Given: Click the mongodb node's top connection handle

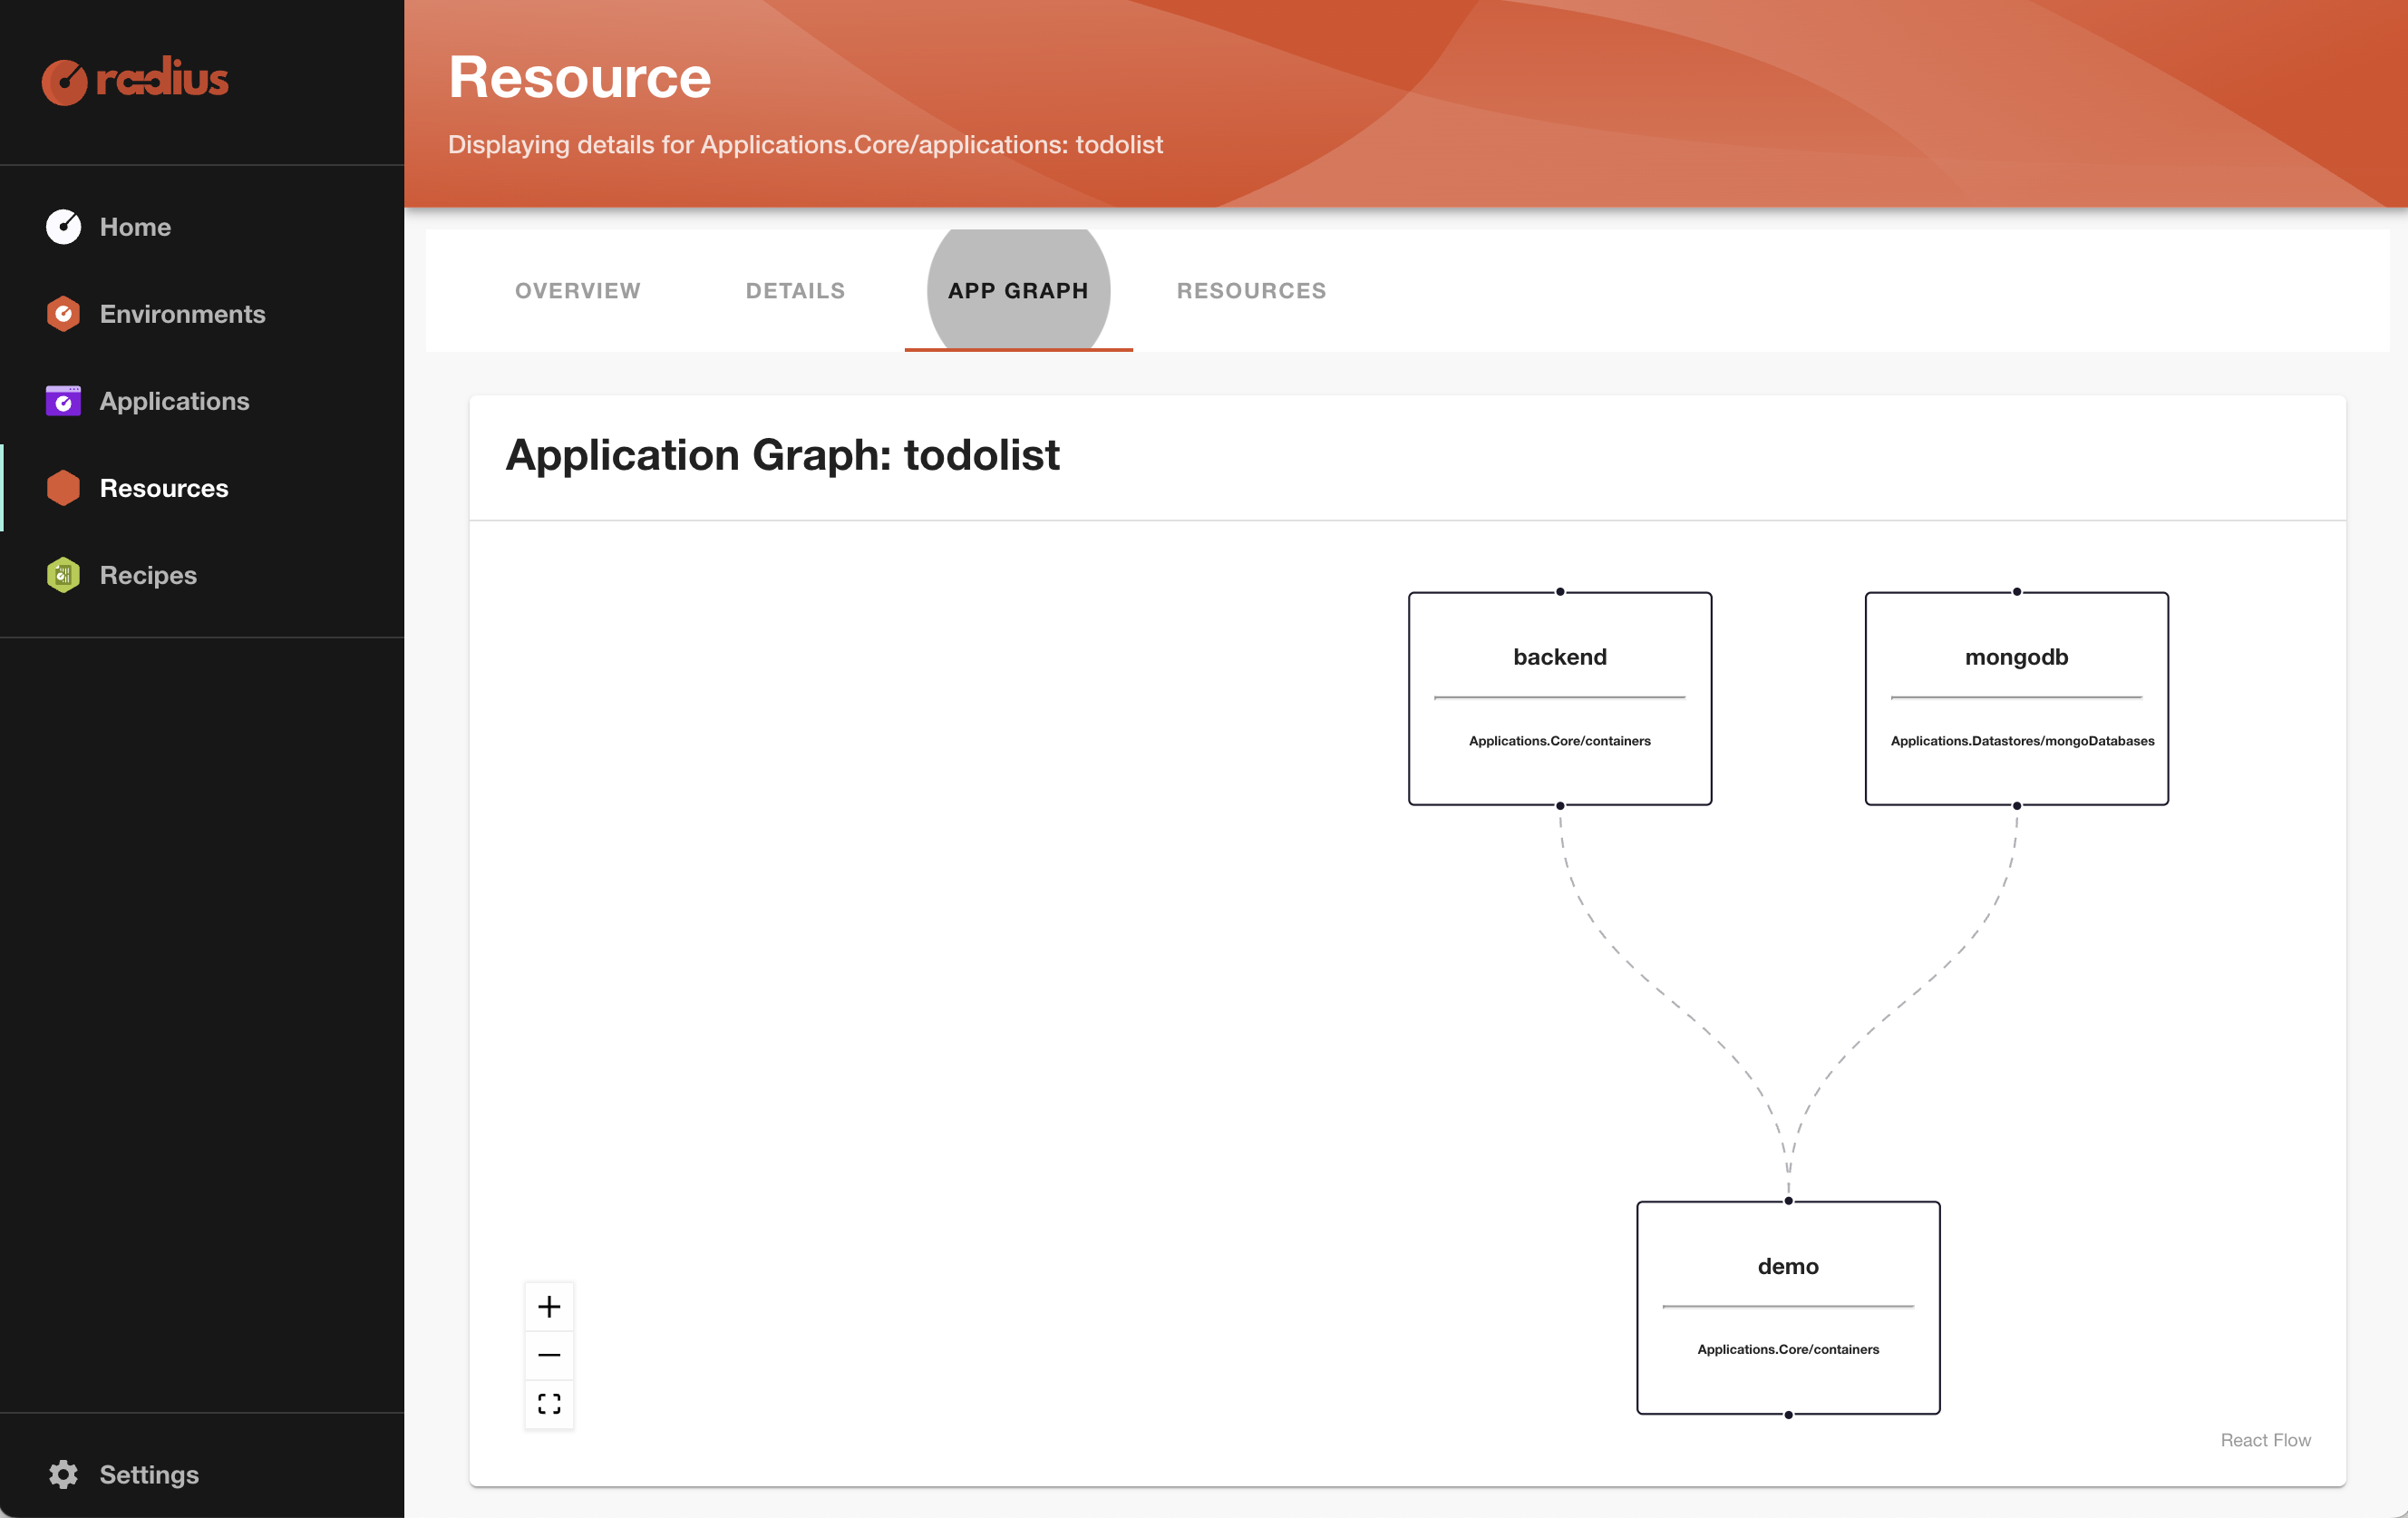Looking at the screenshot, I should pyautogui.click(x=2017, y=592).
